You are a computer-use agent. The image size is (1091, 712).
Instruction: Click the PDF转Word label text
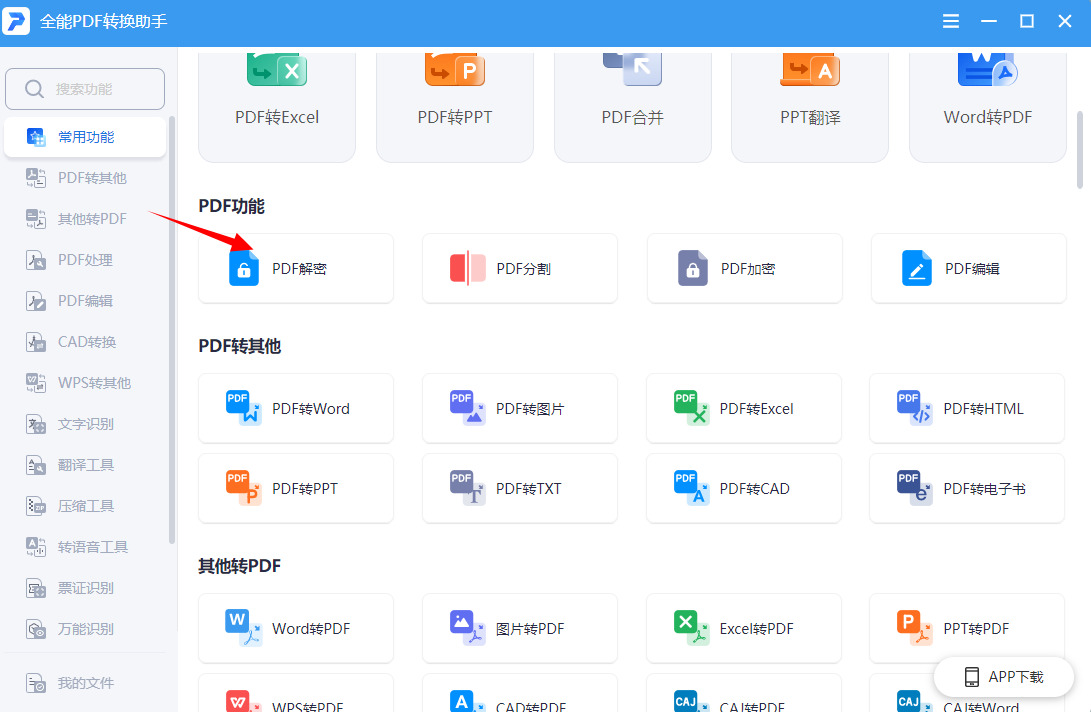point(311,409)
